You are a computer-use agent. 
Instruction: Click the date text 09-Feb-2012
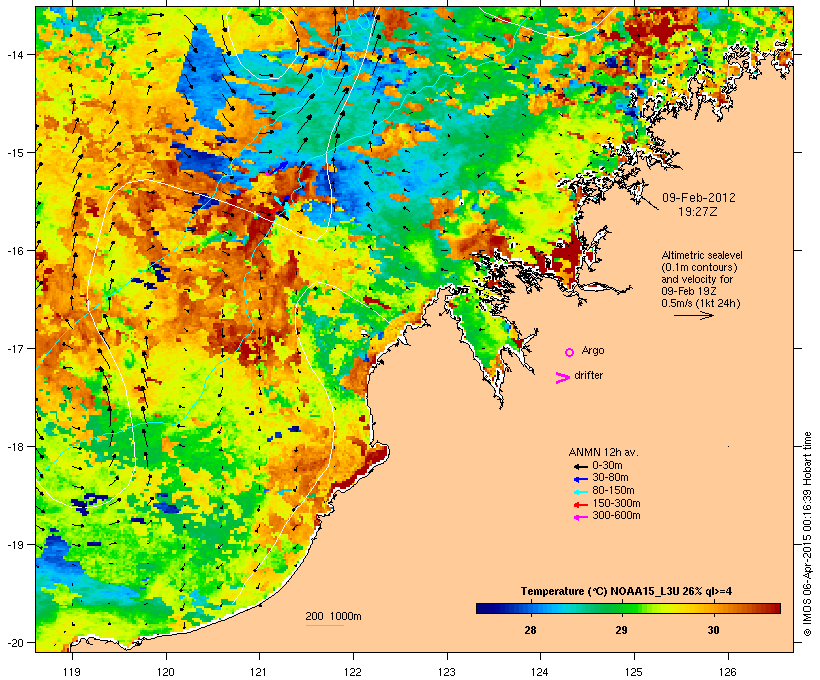click(699, 198)
